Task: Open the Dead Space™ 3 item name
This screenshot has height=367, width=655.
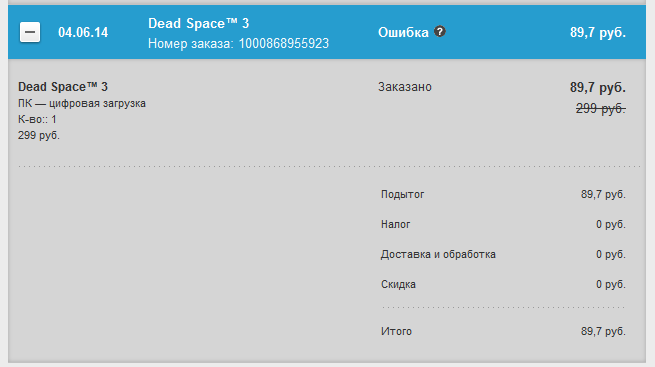Action: click(x=63, y=87)
